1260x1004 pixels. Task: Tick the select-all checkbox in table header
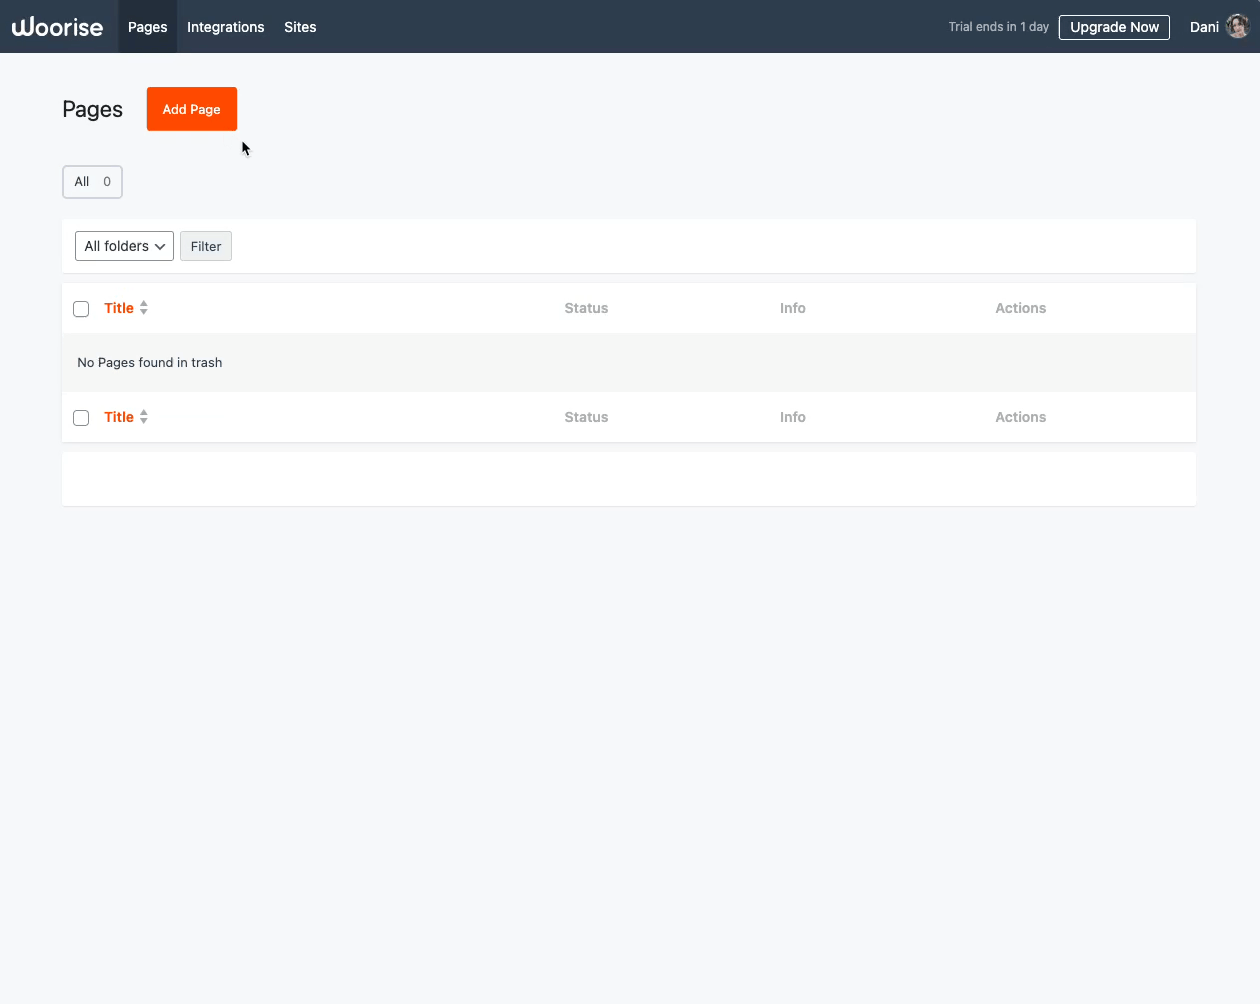point(81,309)
